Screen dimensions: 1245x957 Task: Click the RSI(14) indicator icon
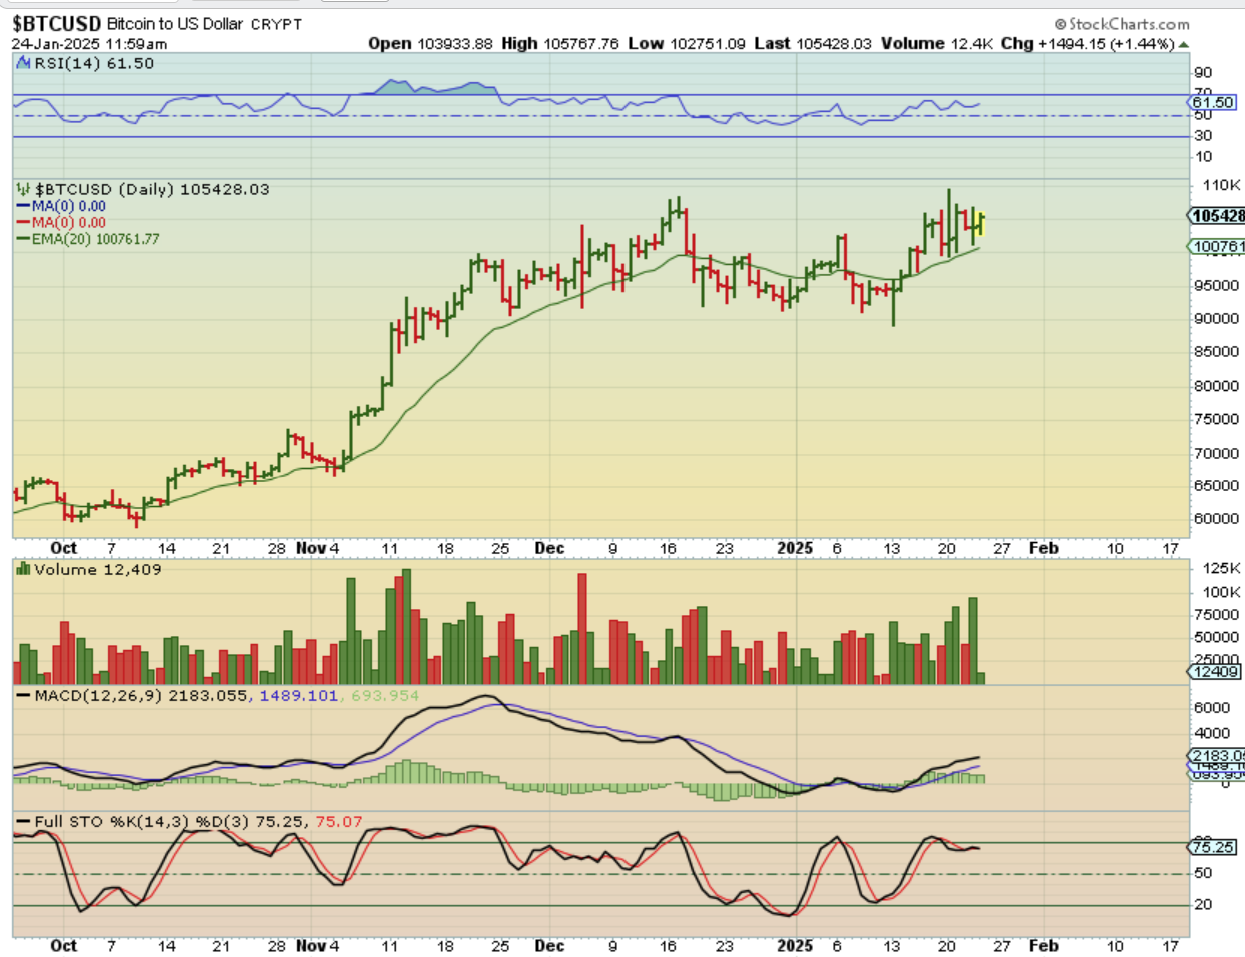tap(24, 63)
